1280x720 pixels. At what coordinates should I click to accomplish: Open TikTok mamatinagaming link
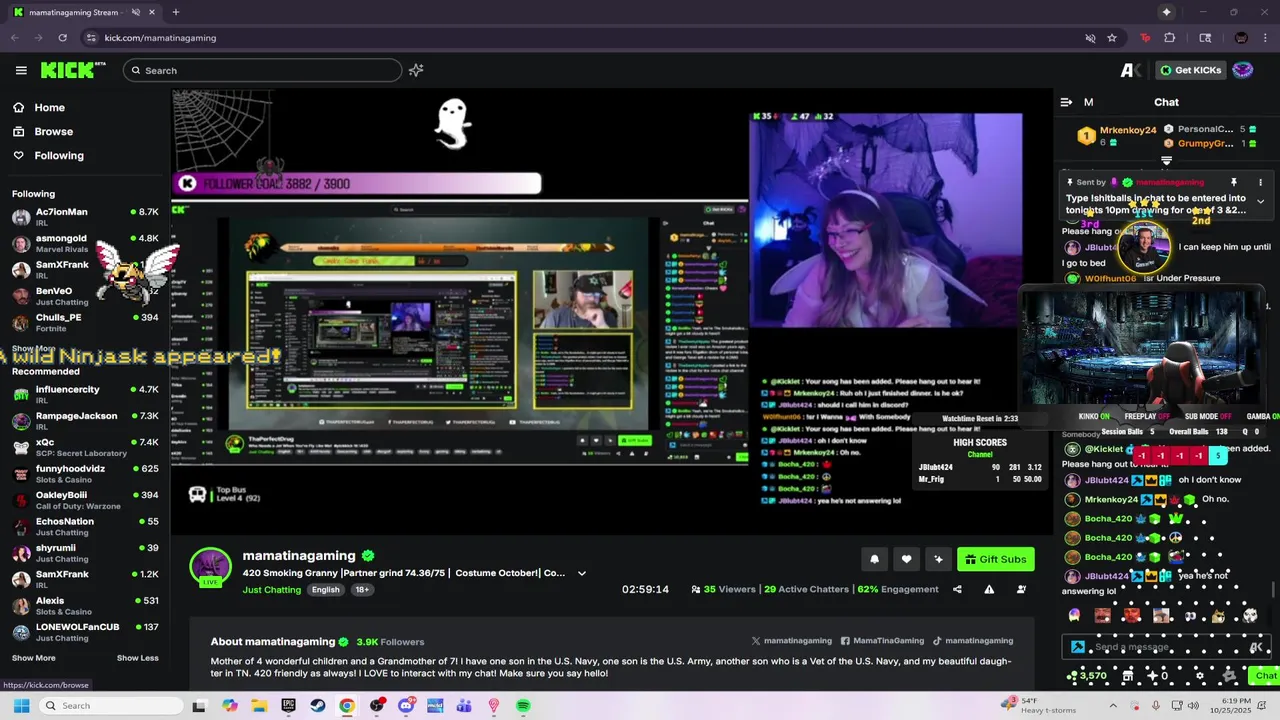[x=972, y=641]
